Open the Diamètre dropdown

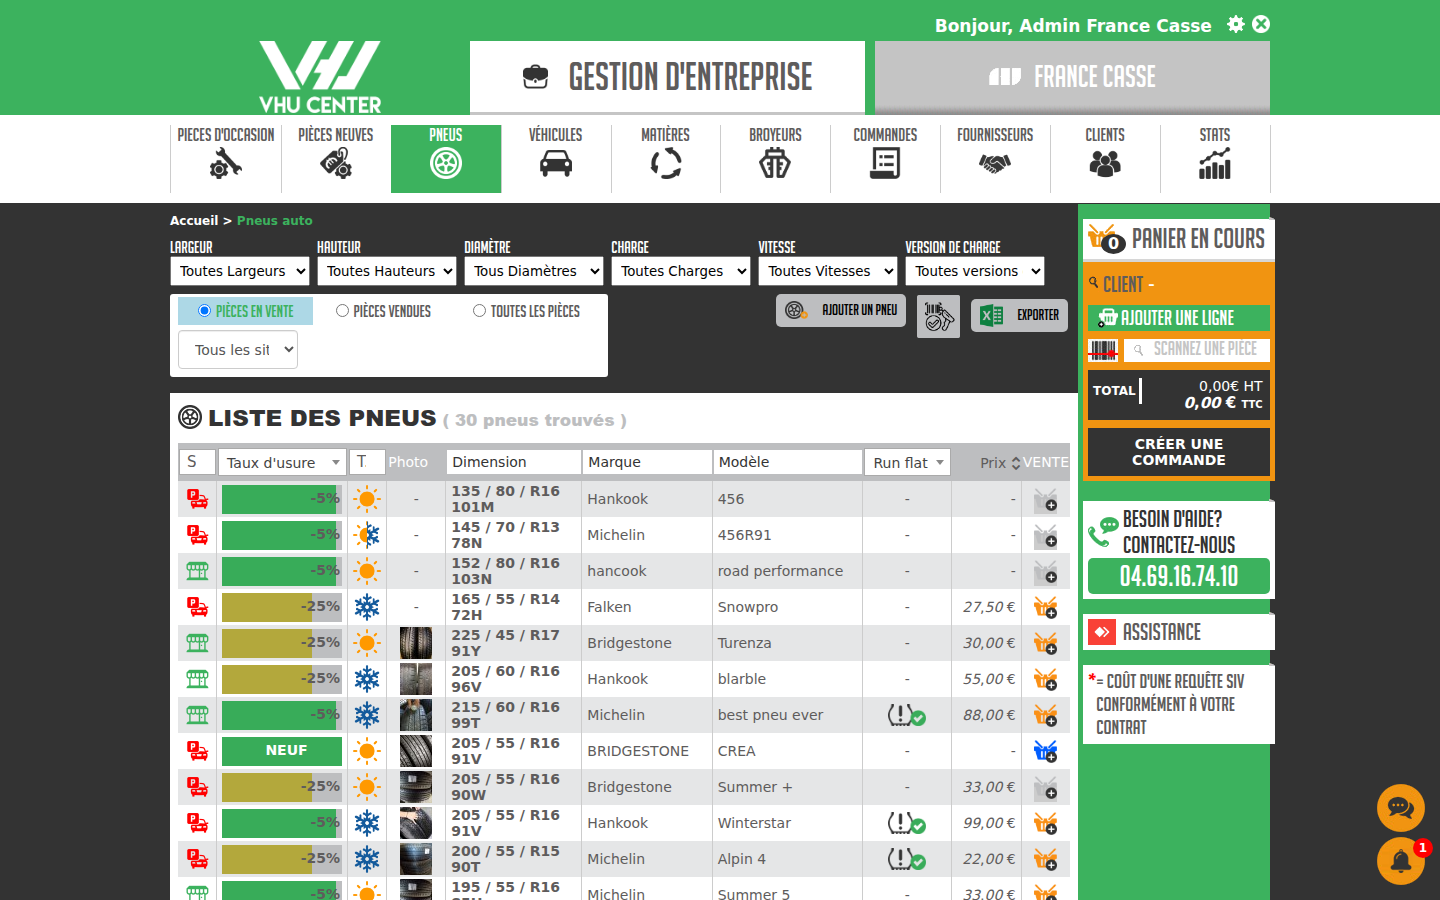click(x=533, y=271)
